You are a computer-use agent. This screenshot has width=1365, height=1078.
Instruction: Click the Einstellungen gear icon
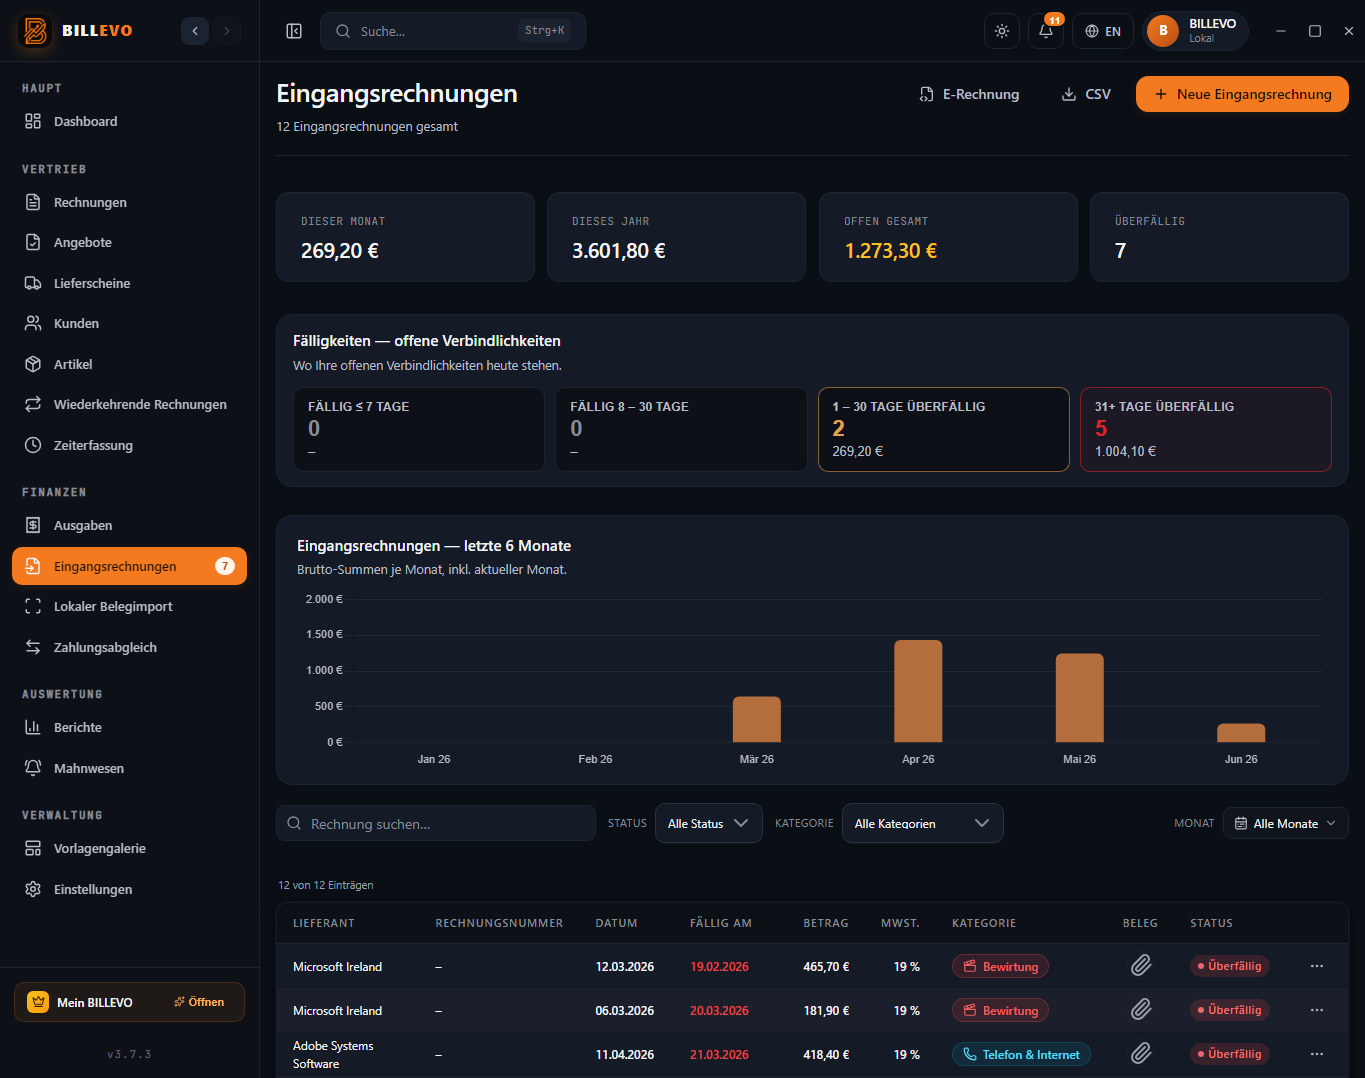point(33,889)
